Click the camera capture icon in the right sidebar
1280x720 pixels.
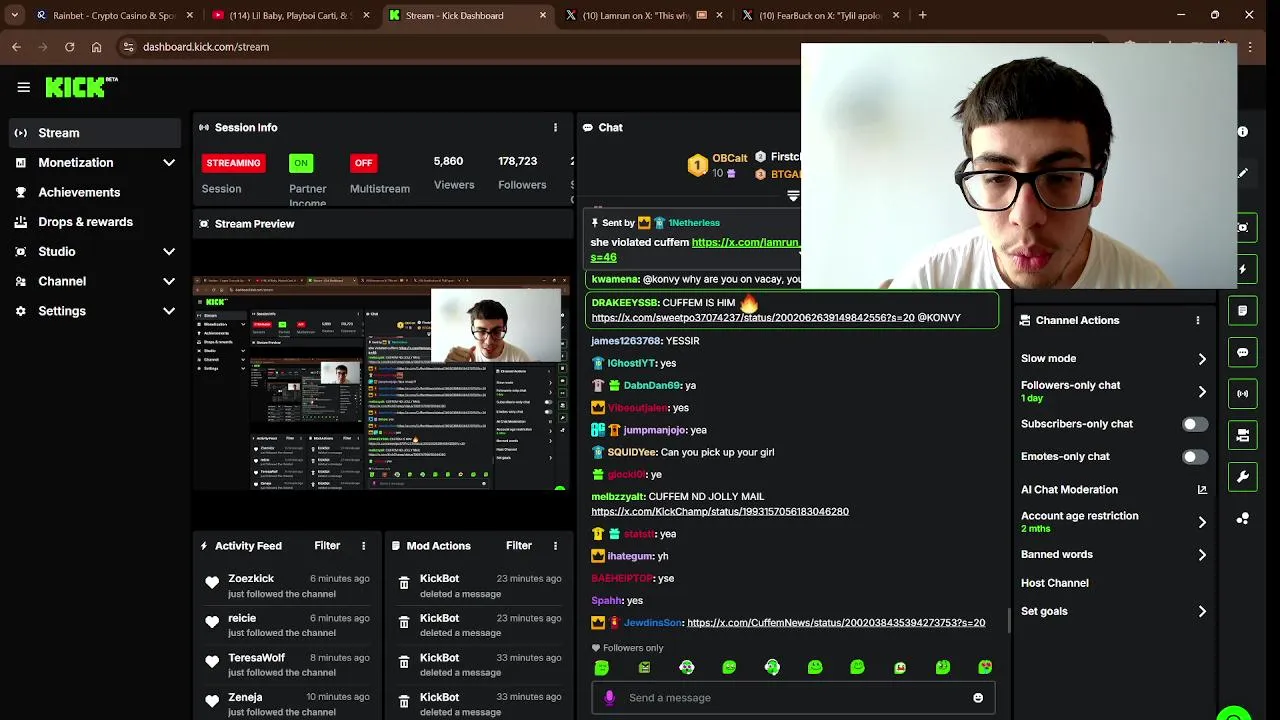pyautogui.click(x=1242, y=228)
